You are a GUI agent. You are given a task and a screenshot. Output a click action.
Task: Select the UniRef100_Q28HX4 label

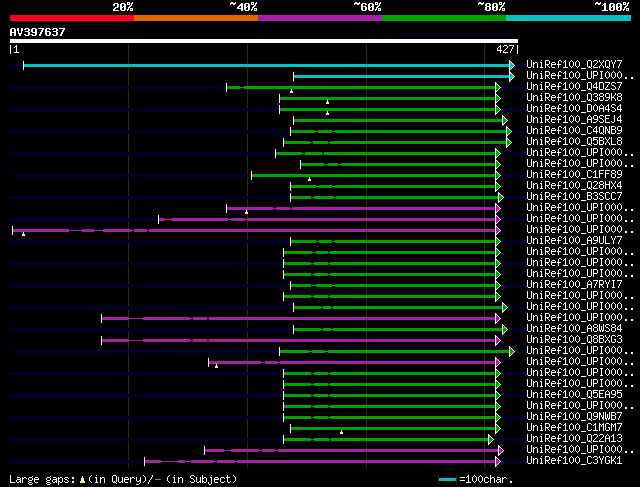tap(574, 185)
